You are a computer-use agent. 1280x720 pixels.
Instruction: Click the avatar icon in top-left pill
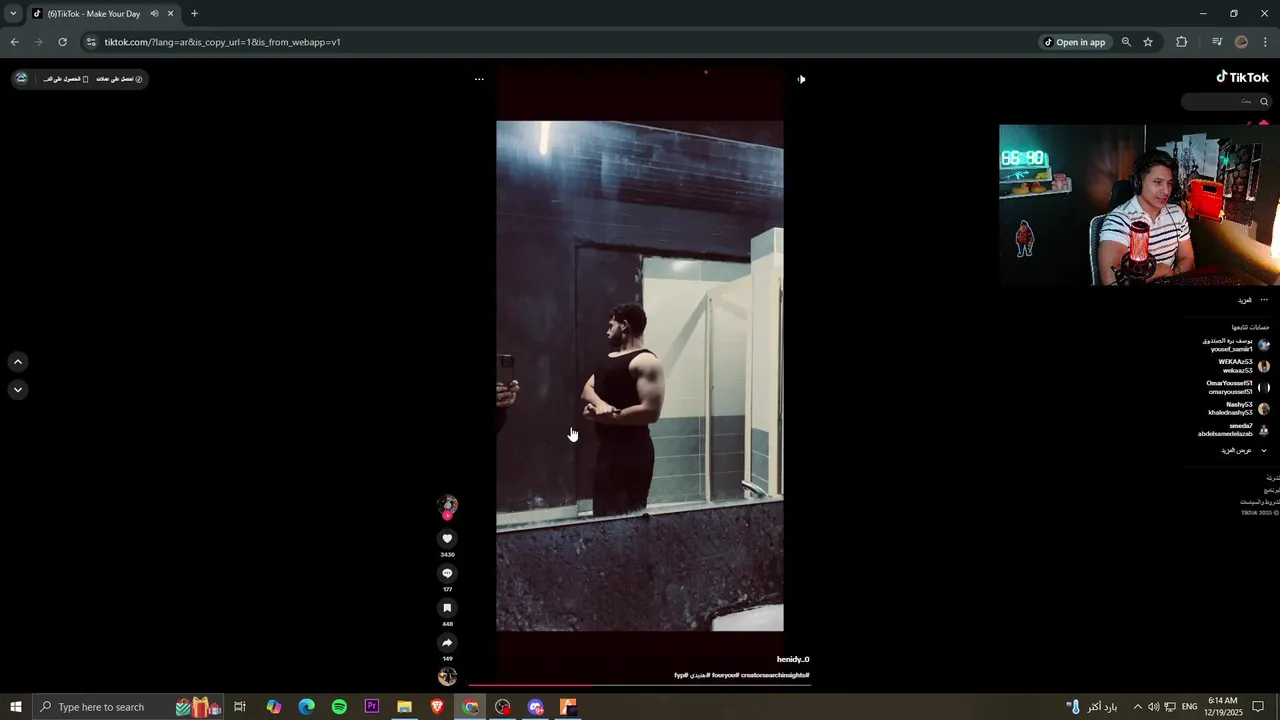coord(21,78)
